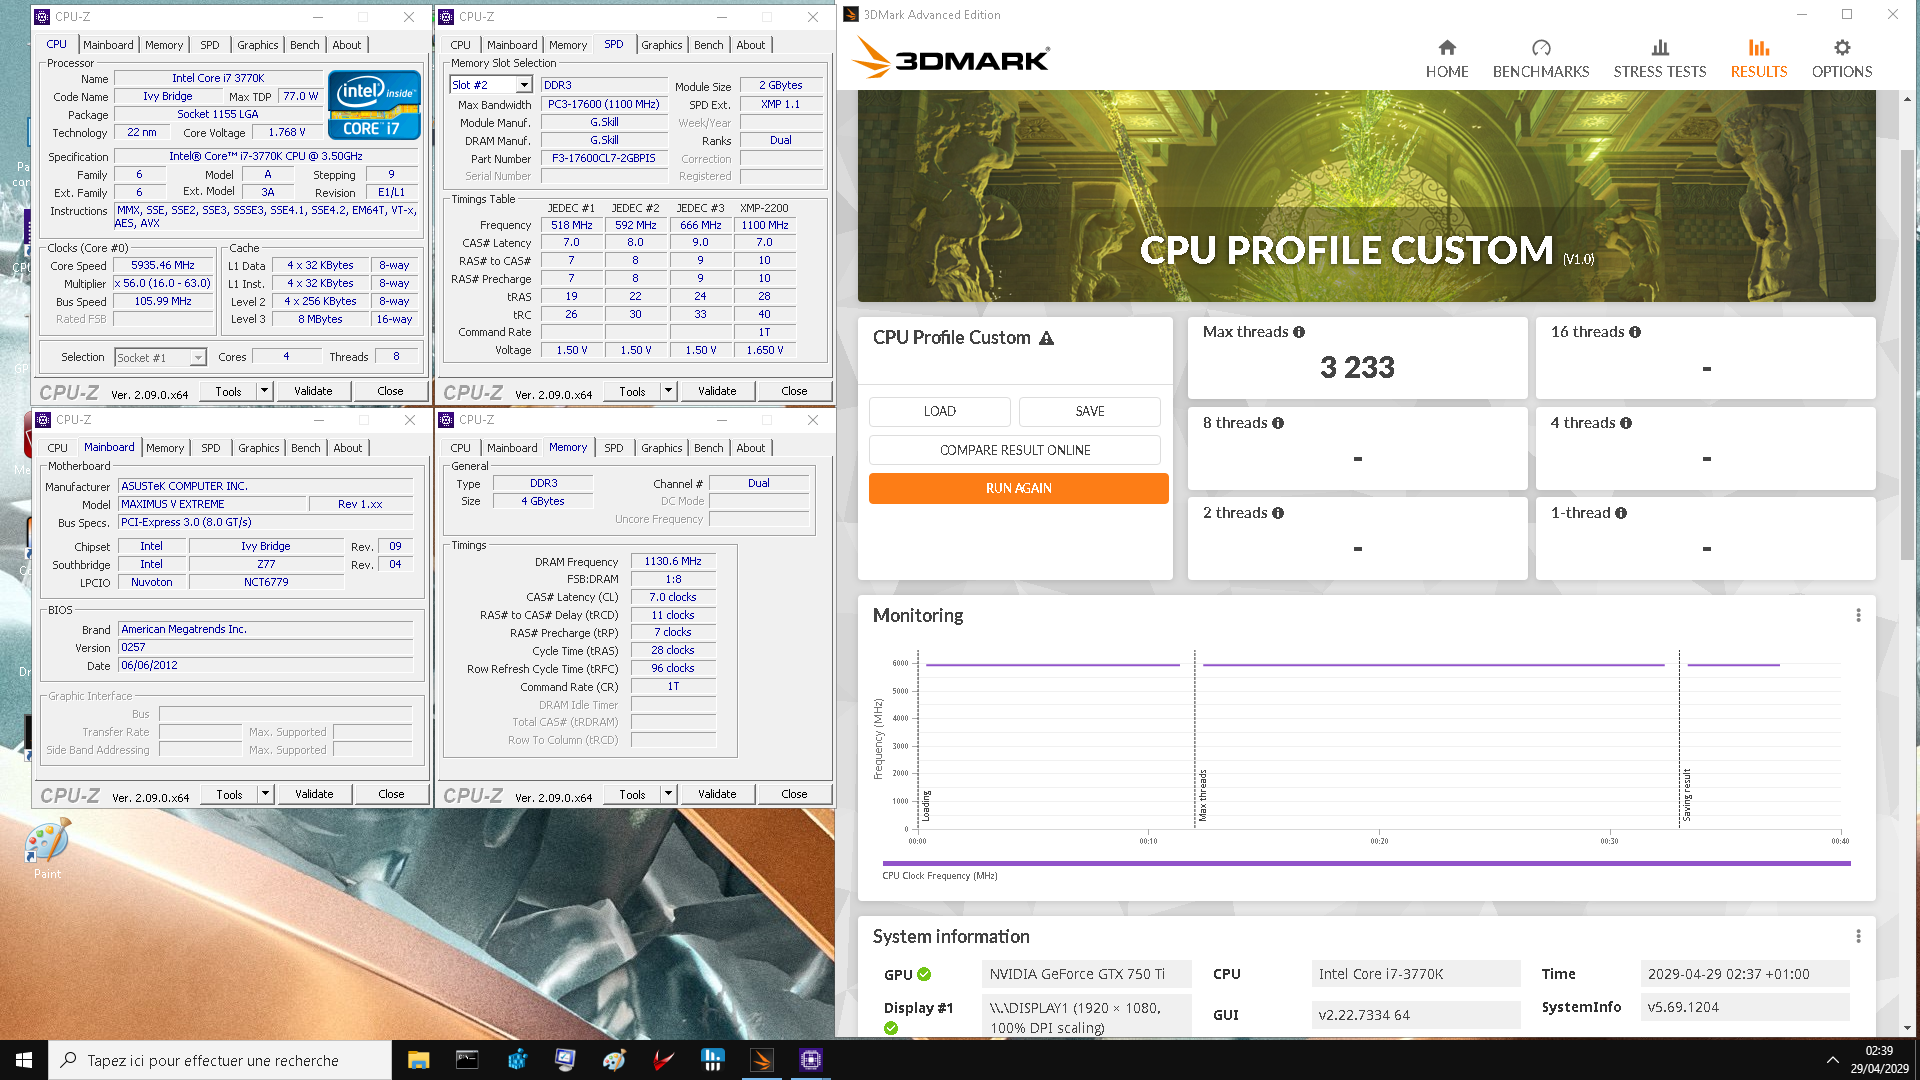Click the NVIDIA GeForce GTX 750 Ti field
This screenshot has height=1080, width=1920.
pos(1087,974)
